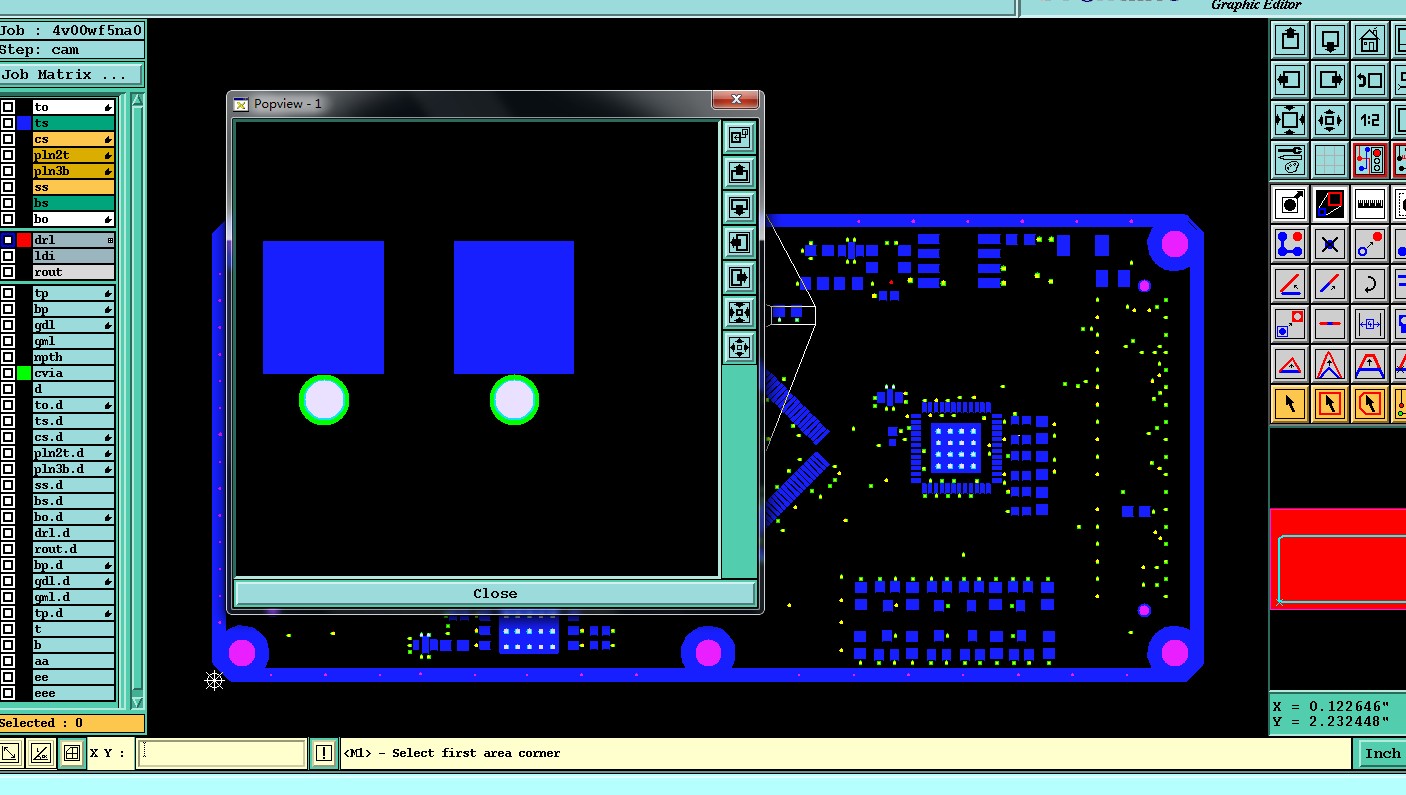Click the blue to red point move icon
The height and width of the screenshot is (795, 1406).
1369,244
